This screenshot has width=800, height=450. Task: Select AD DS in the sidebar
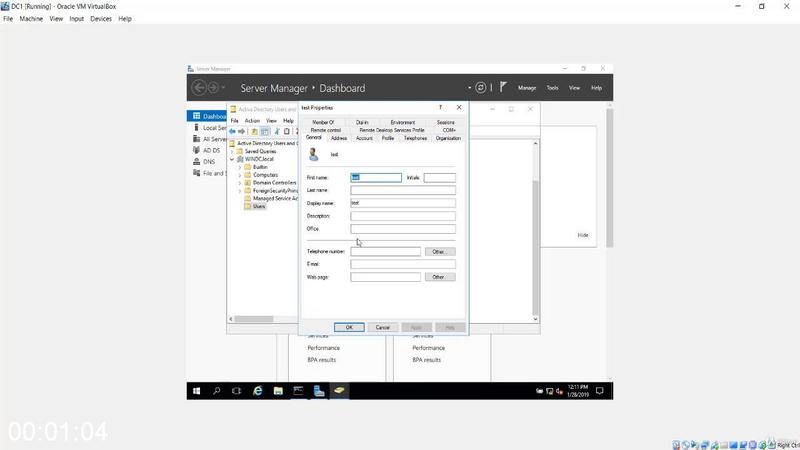click(207, 150)
